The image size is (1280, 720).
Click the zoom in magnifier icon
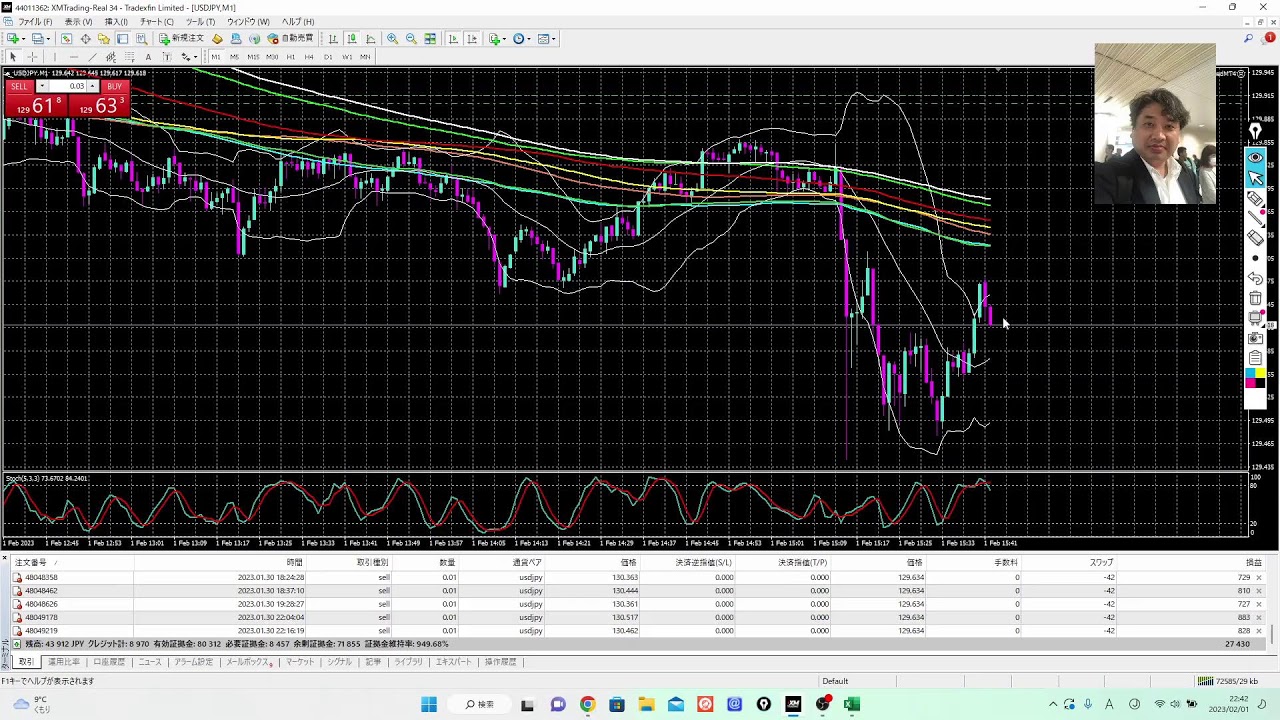click(392, 39)
